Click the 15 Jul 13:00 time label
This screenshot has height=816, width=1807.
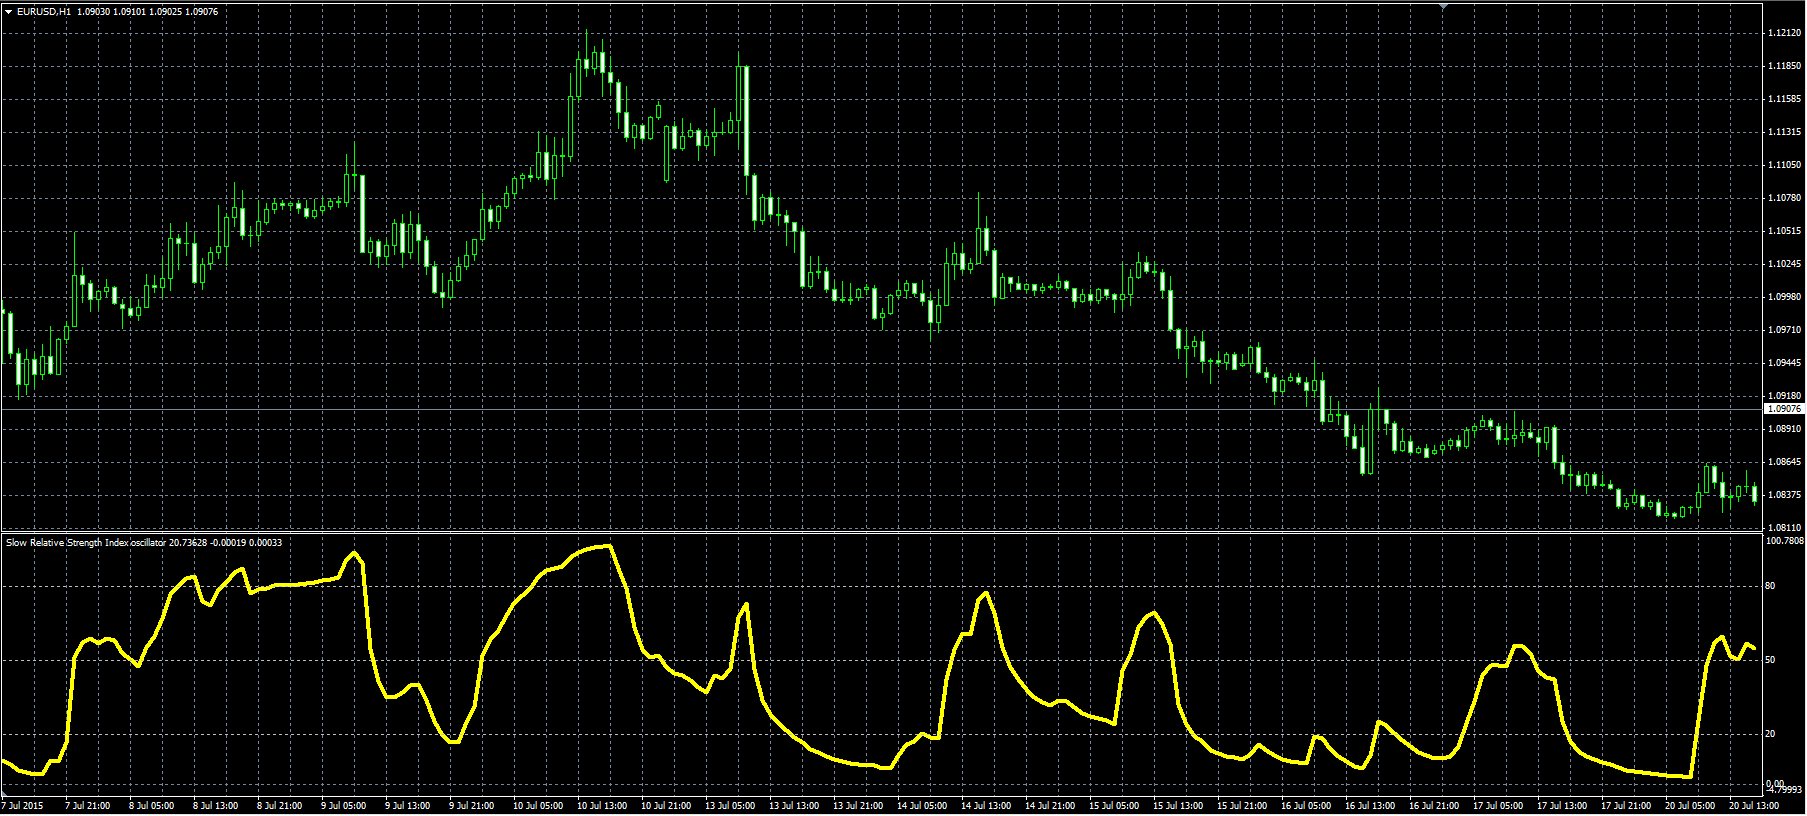(1178, 806)
